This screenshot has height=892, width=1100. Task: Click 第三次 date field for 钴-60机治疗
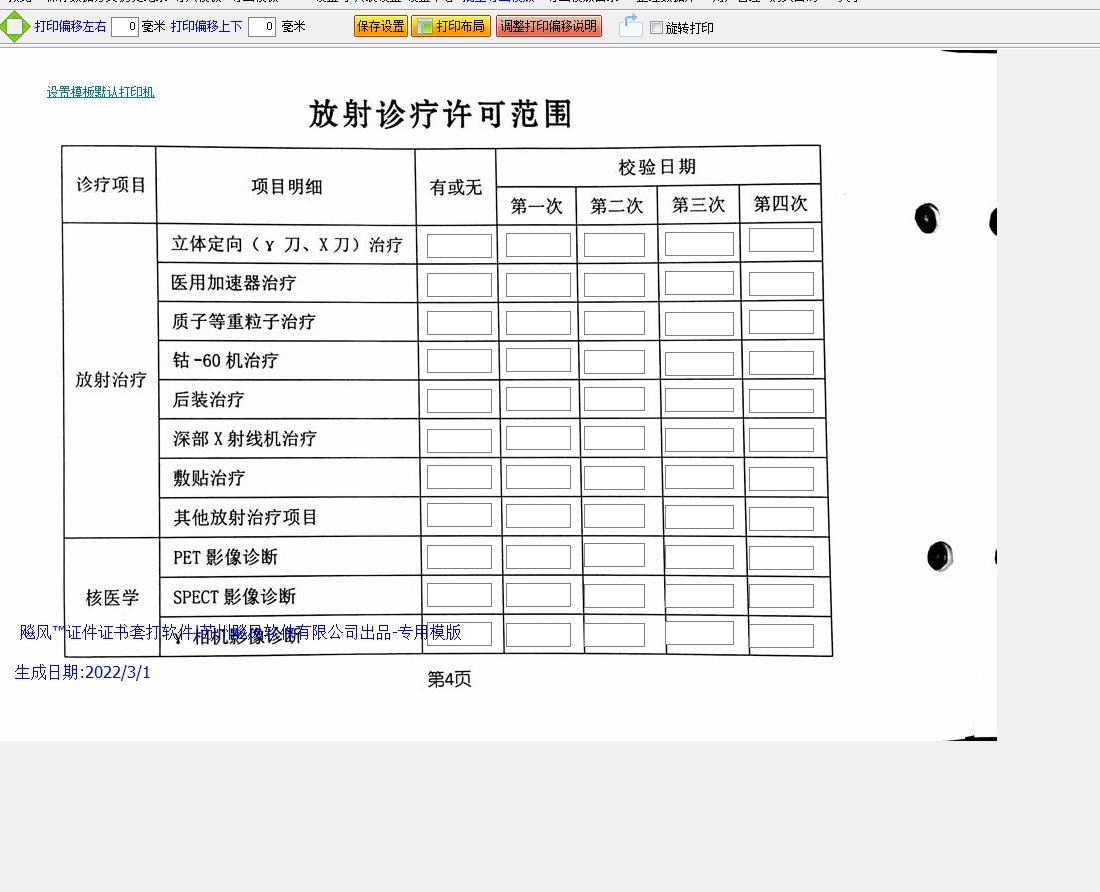699,363
